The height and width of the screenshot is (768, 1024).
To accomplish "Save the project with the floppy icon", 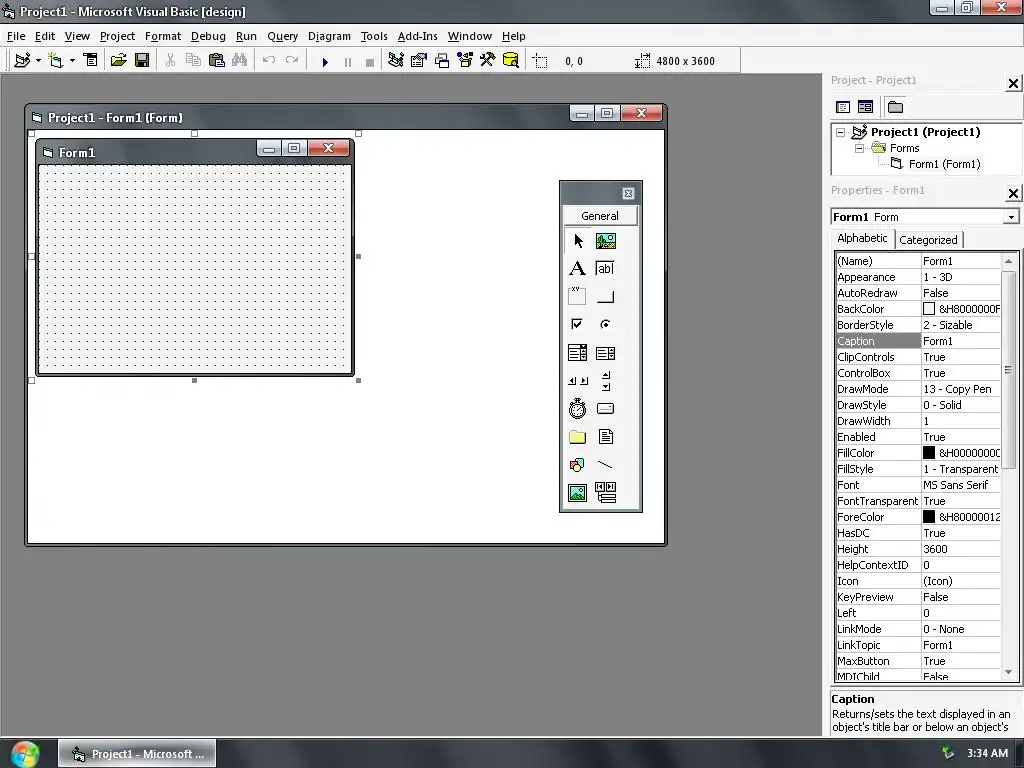I will click(142, 60).
